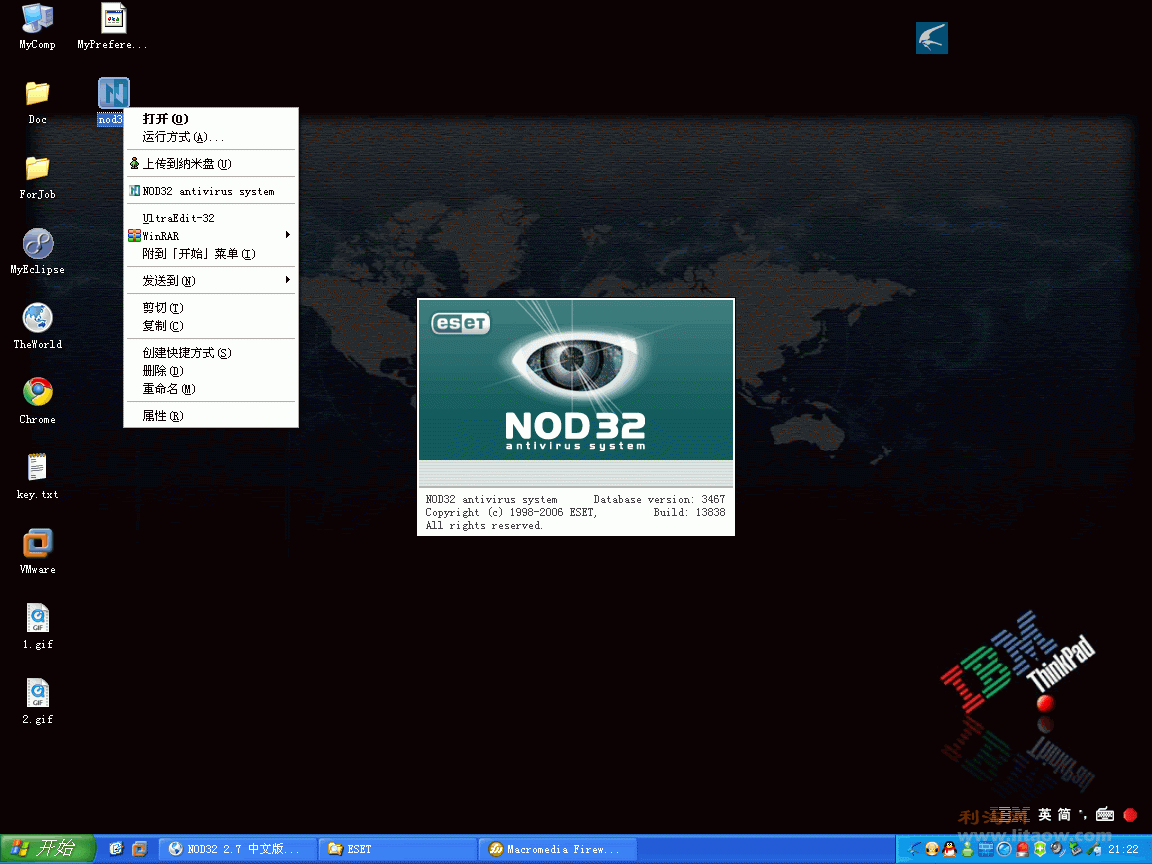Toggle the 简 simplified Chinese indicator
Image resolution: width=1152 pixels, height=864 pixels.
point(1064,814)
